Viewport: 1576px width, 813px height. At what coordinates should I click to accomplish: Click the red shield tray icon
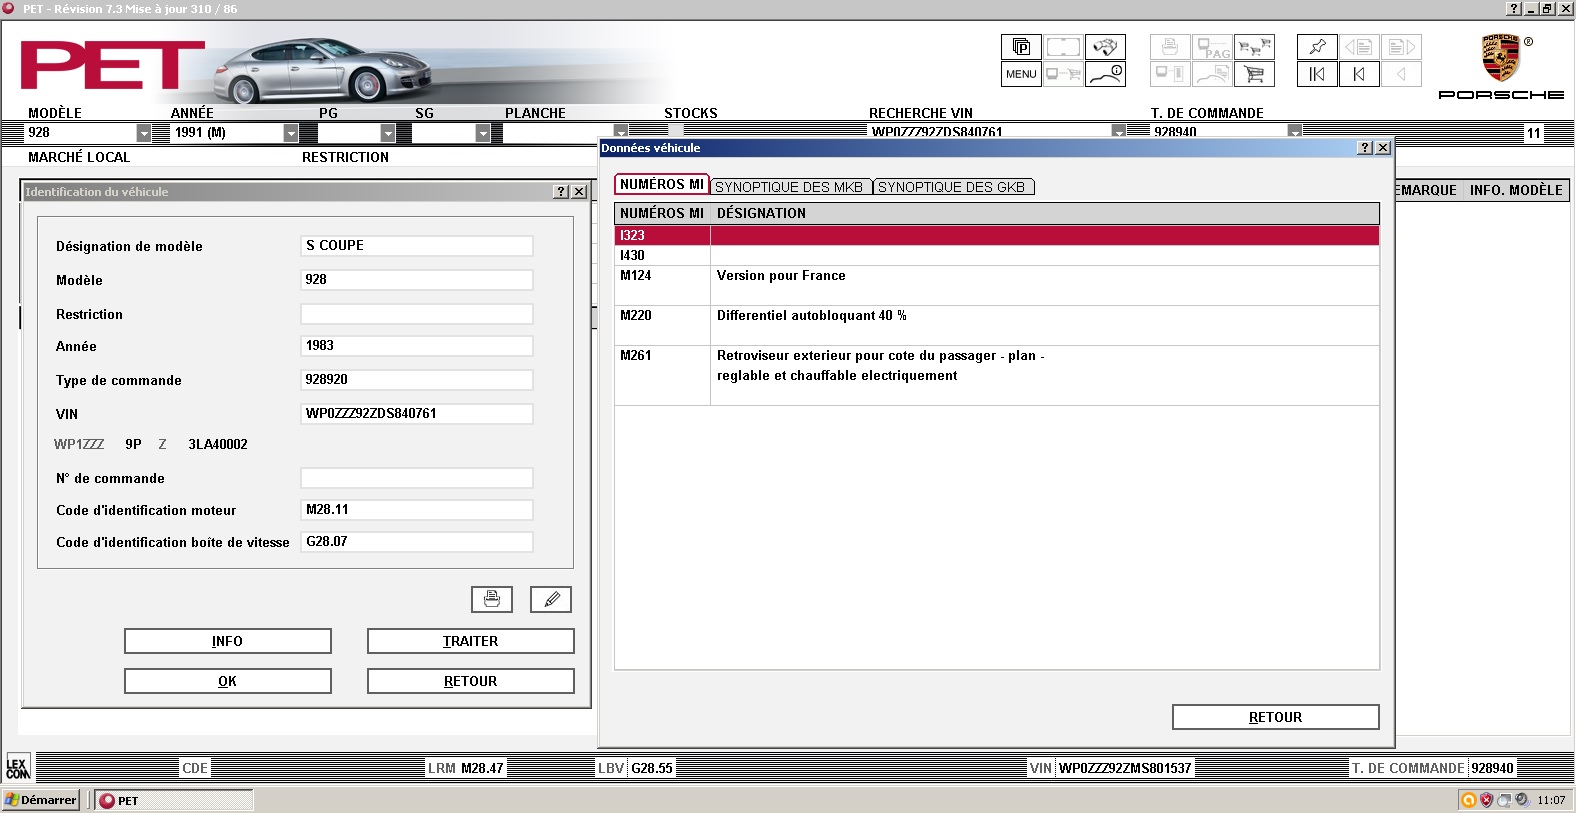(x=1486, y=800)
